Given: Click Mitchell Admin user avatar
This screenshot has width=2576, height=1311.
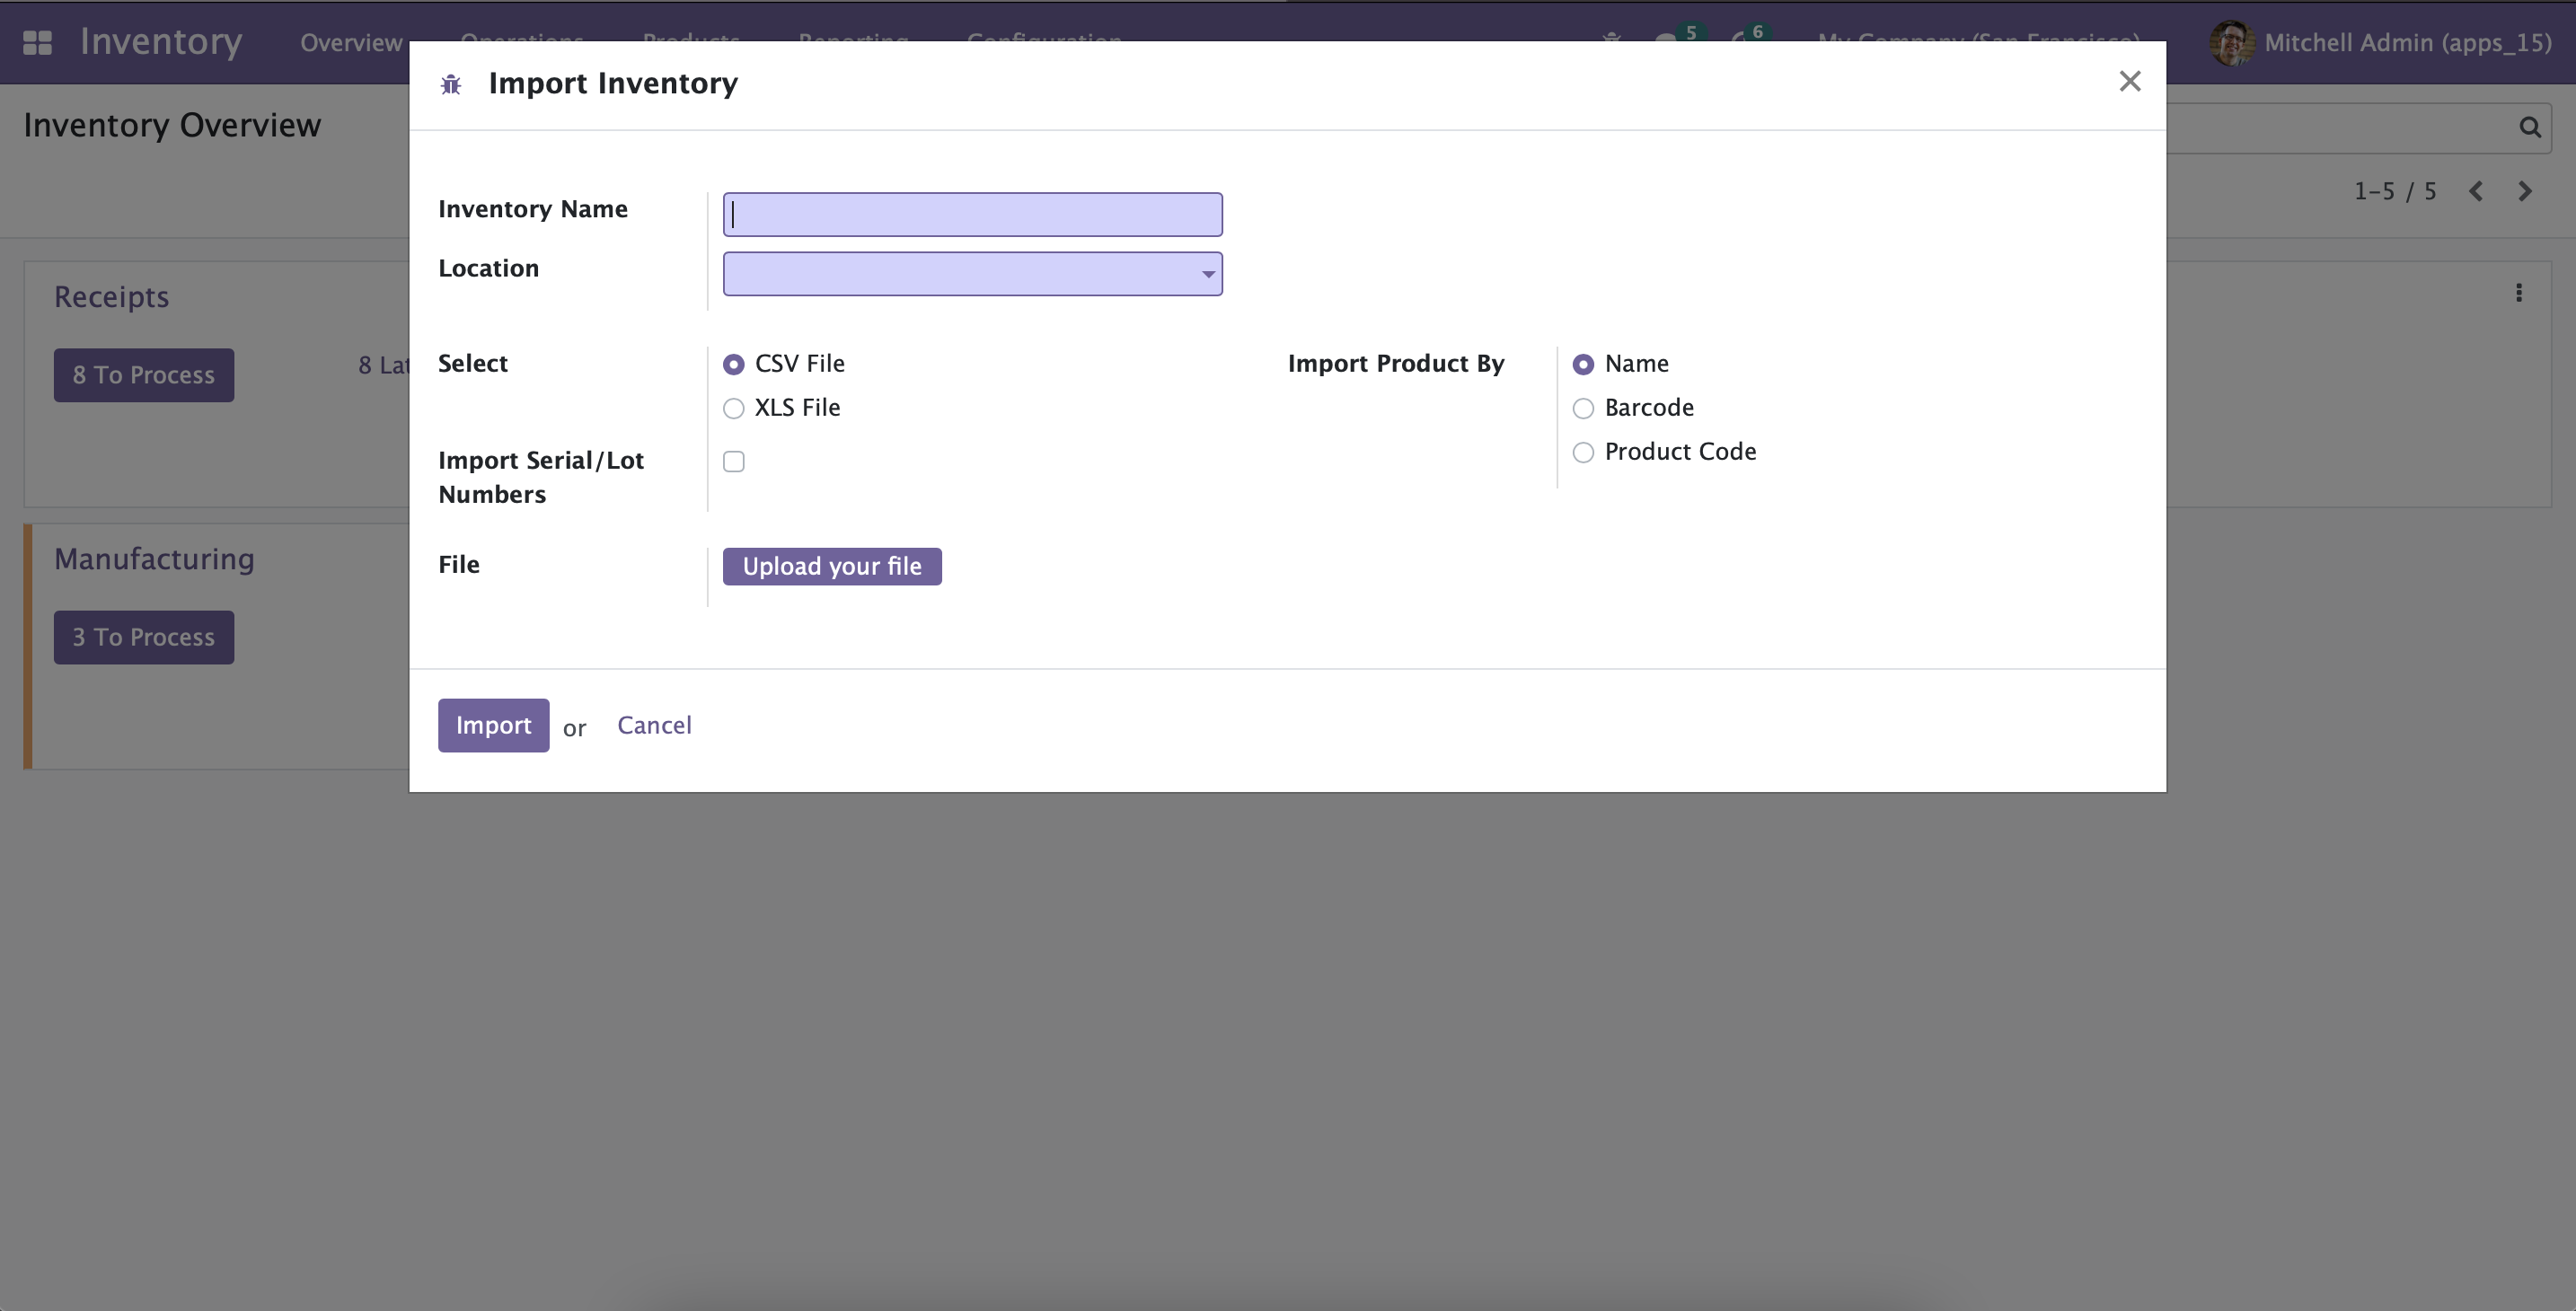Looking at the screenshot, I should point(2231,42).
